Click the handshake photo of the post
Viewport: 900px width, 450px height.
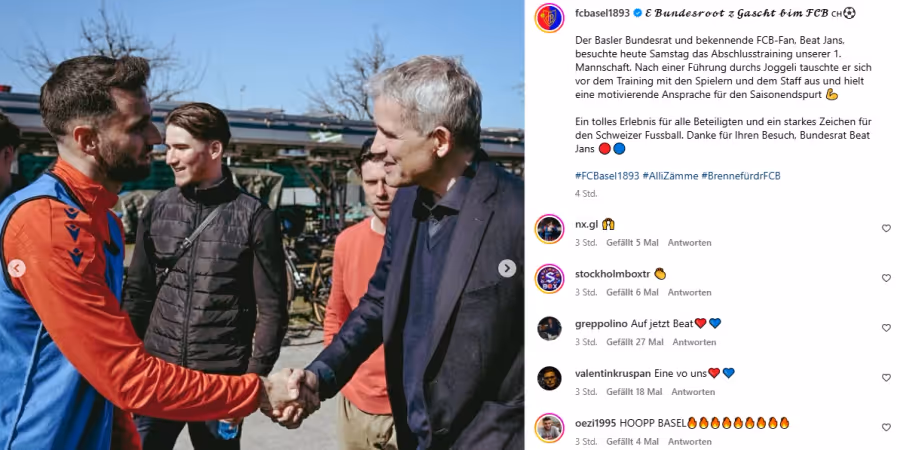point(262,225)
